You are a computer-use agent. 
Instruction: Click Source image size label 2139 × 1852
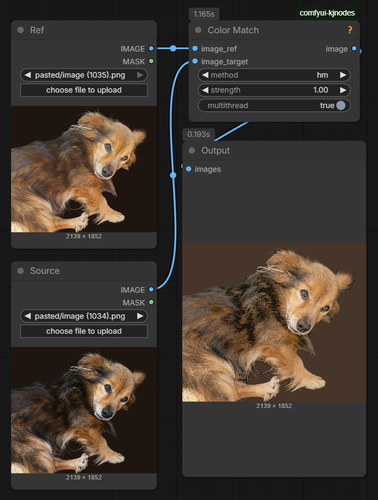(84, 477)
